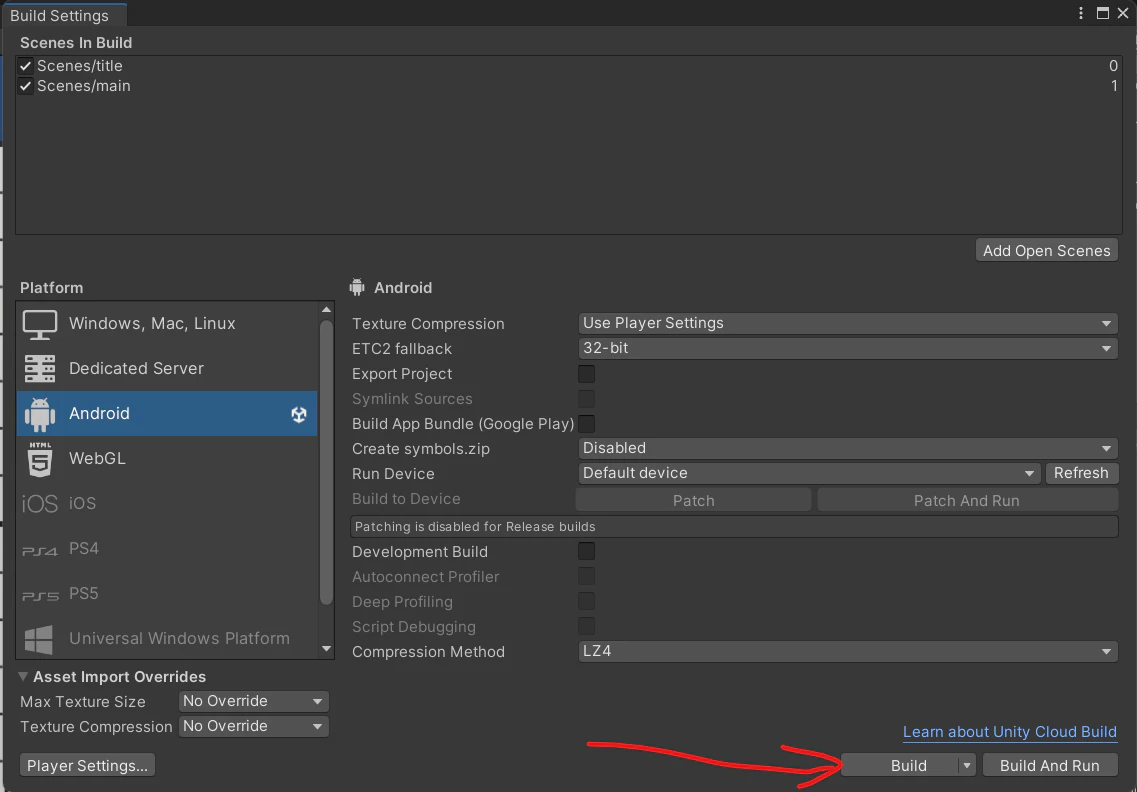Screen dimensions: 1137x792
Task: Open the Compression Method LZ4 dropdown
Action: [x=848, y=651]
